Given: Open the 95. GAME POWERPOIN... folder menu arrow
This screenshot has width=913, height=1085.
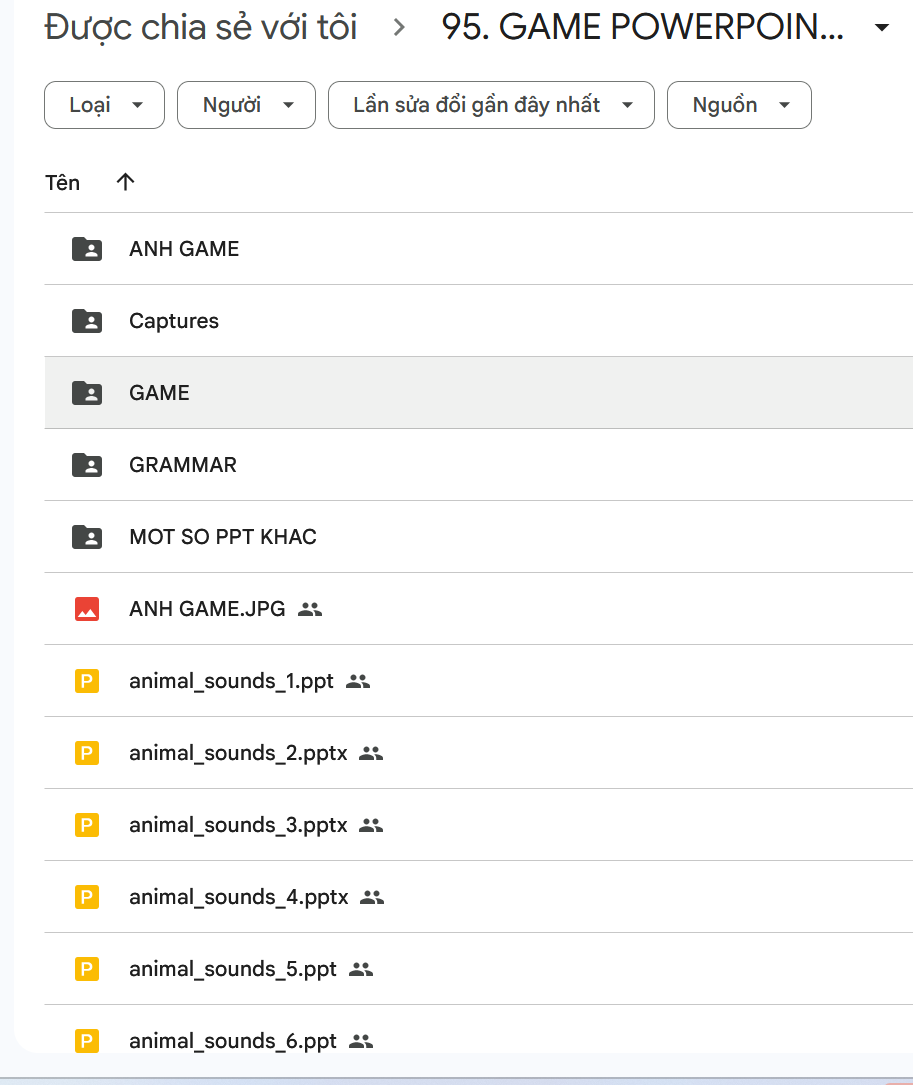Looking at the screenshot, I should coord(881,28).
